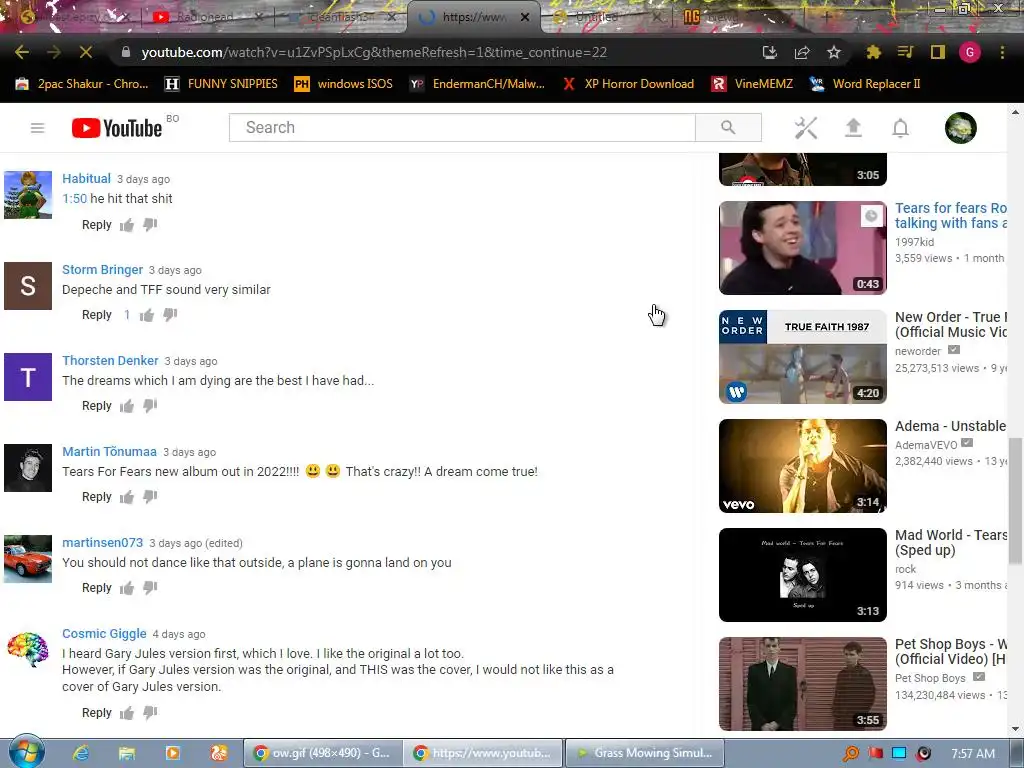Launch Internet Explorer from taskbar

coord(80,753)
